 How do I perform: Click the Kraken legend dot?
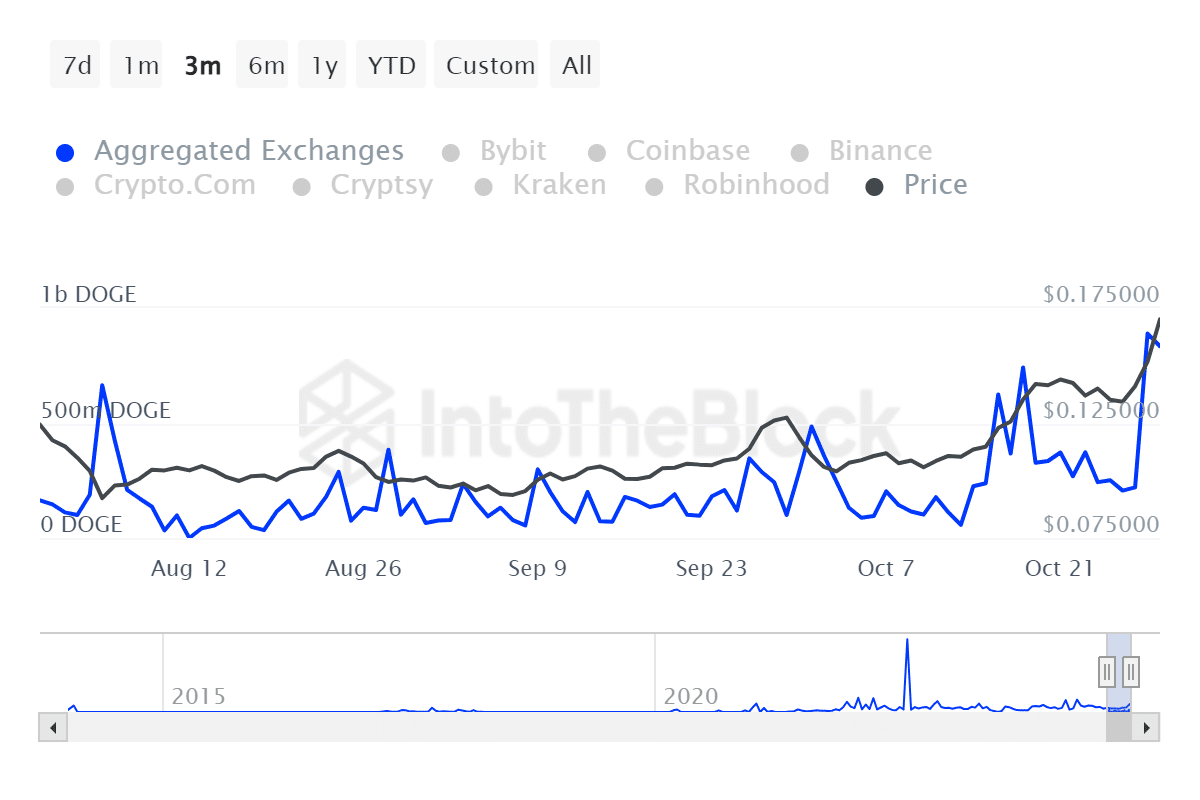pos(484,187)
